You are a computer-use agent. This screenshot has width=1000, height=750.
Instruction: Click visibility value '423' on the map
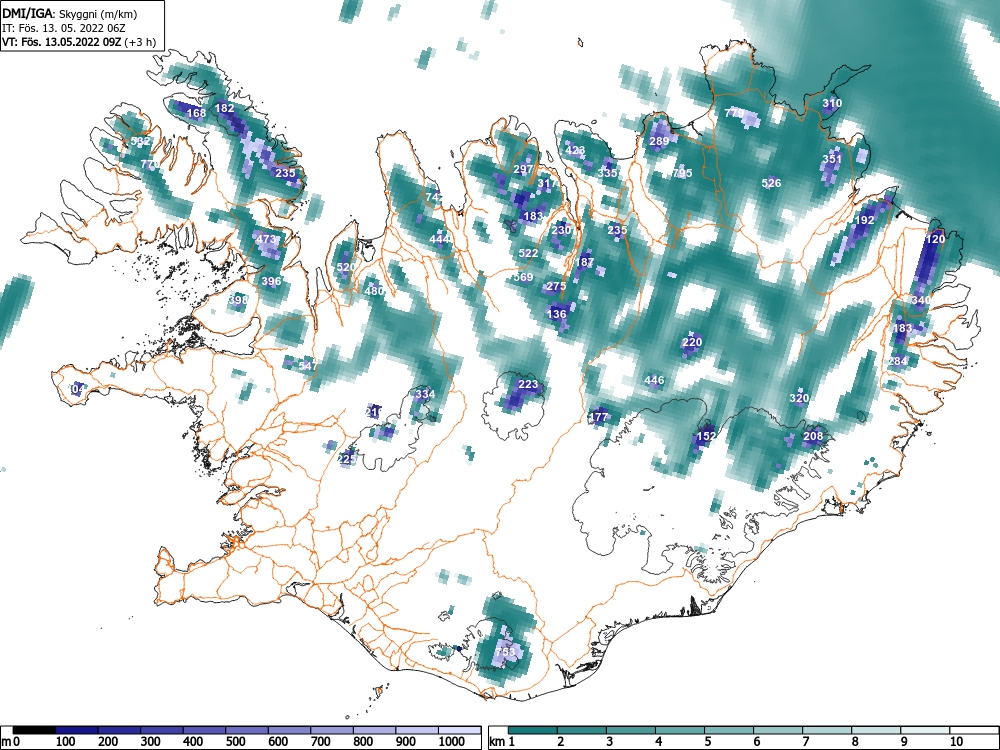click(575, 151)
